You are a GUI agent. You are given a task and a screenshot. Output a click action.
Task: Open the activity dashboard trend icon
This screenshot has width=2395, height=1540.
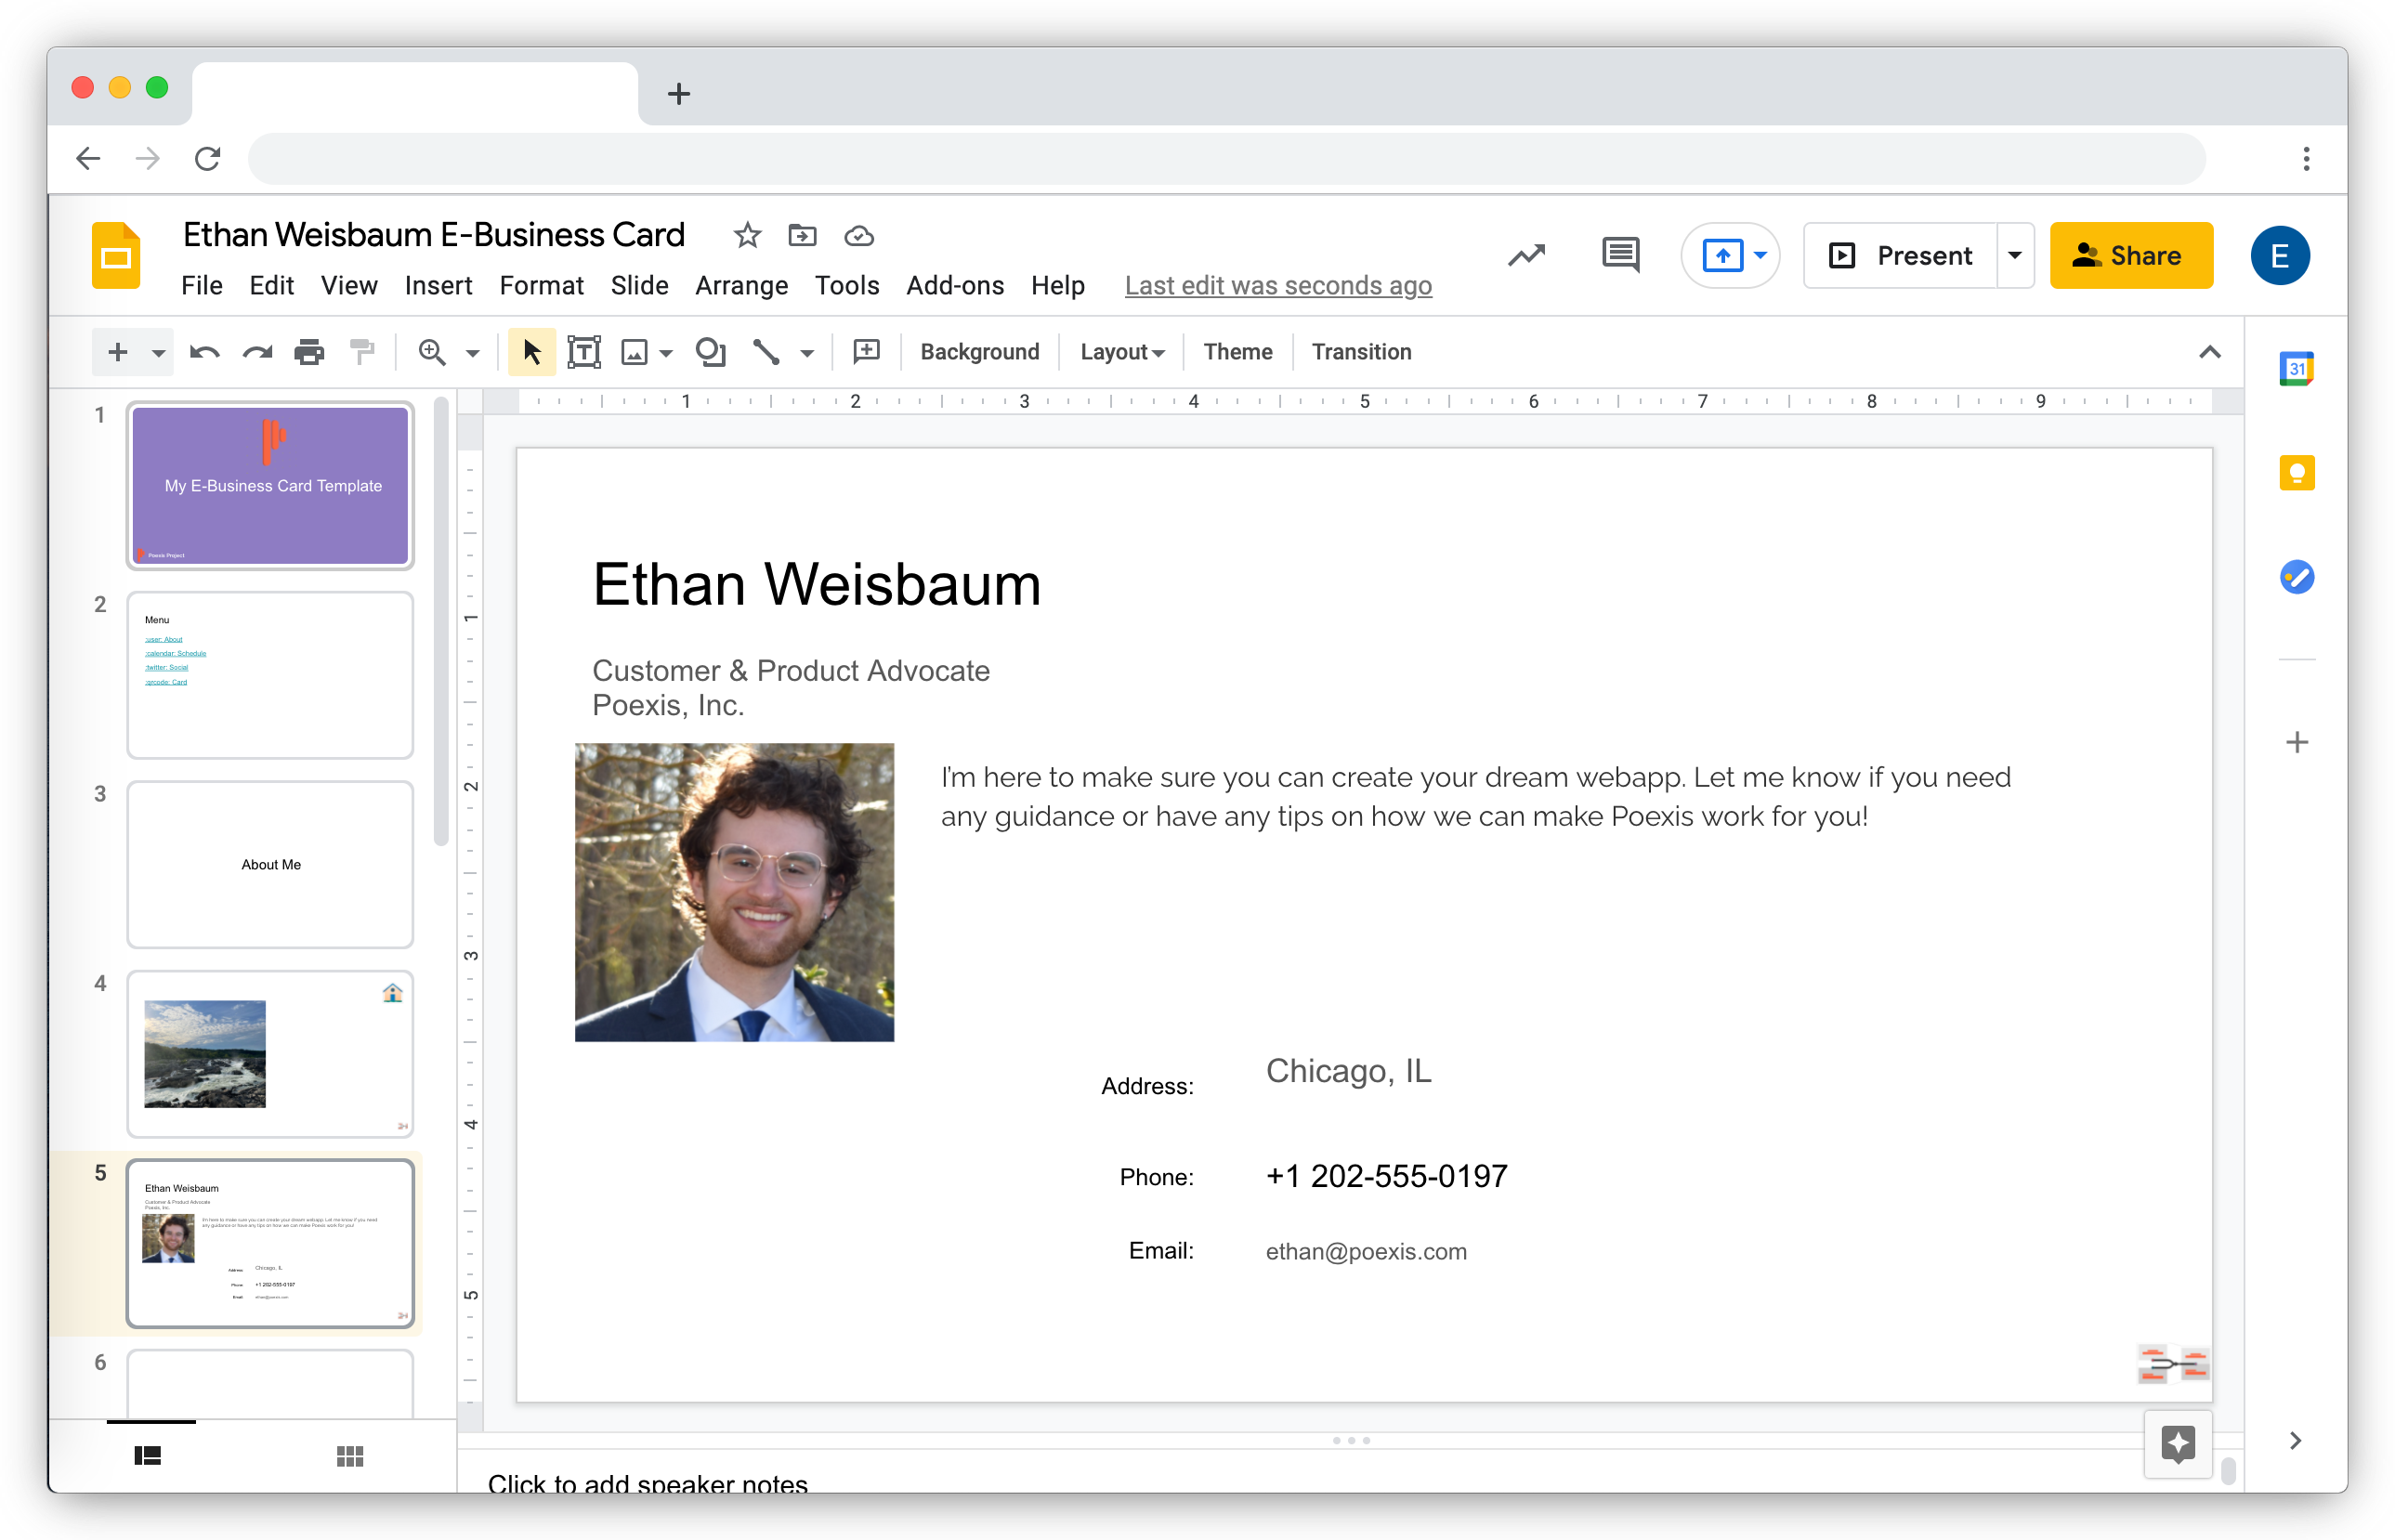click(1526, 256)
